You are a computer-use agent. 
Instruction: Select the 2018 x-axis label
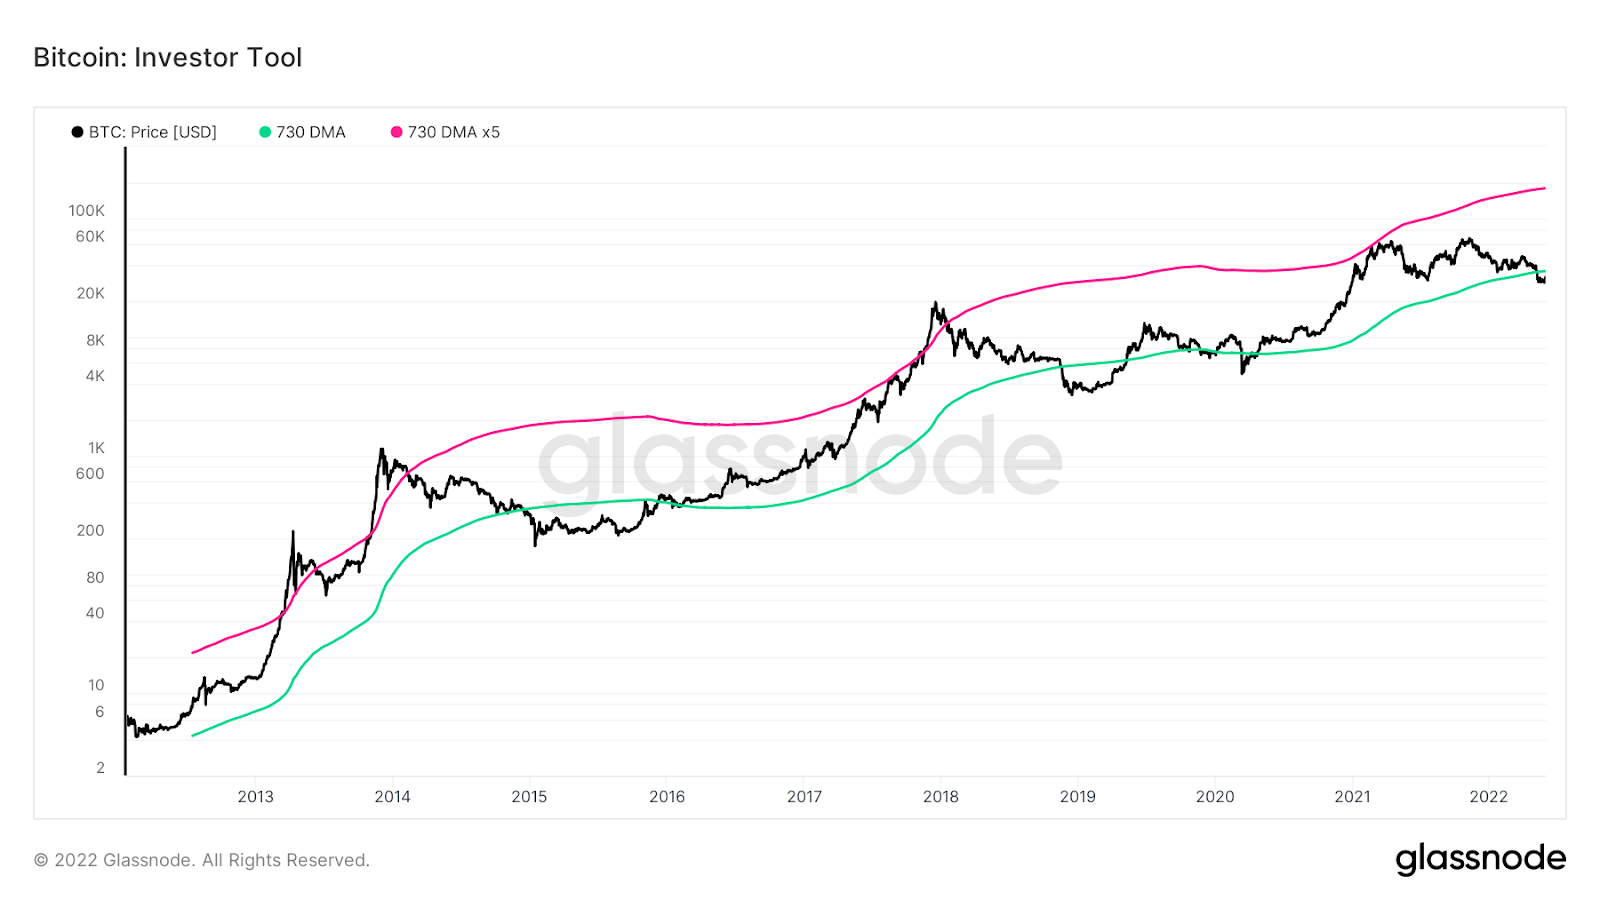click(940, 797)
